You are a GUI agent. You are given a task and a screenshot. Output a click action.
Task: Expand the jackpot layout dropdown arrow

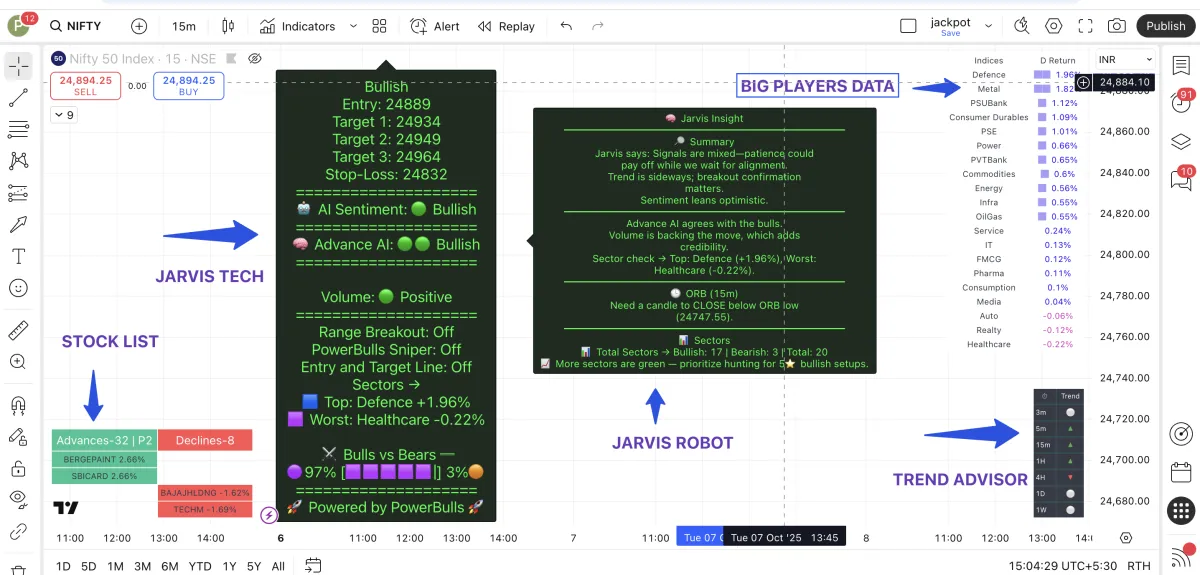pos(988,26)
